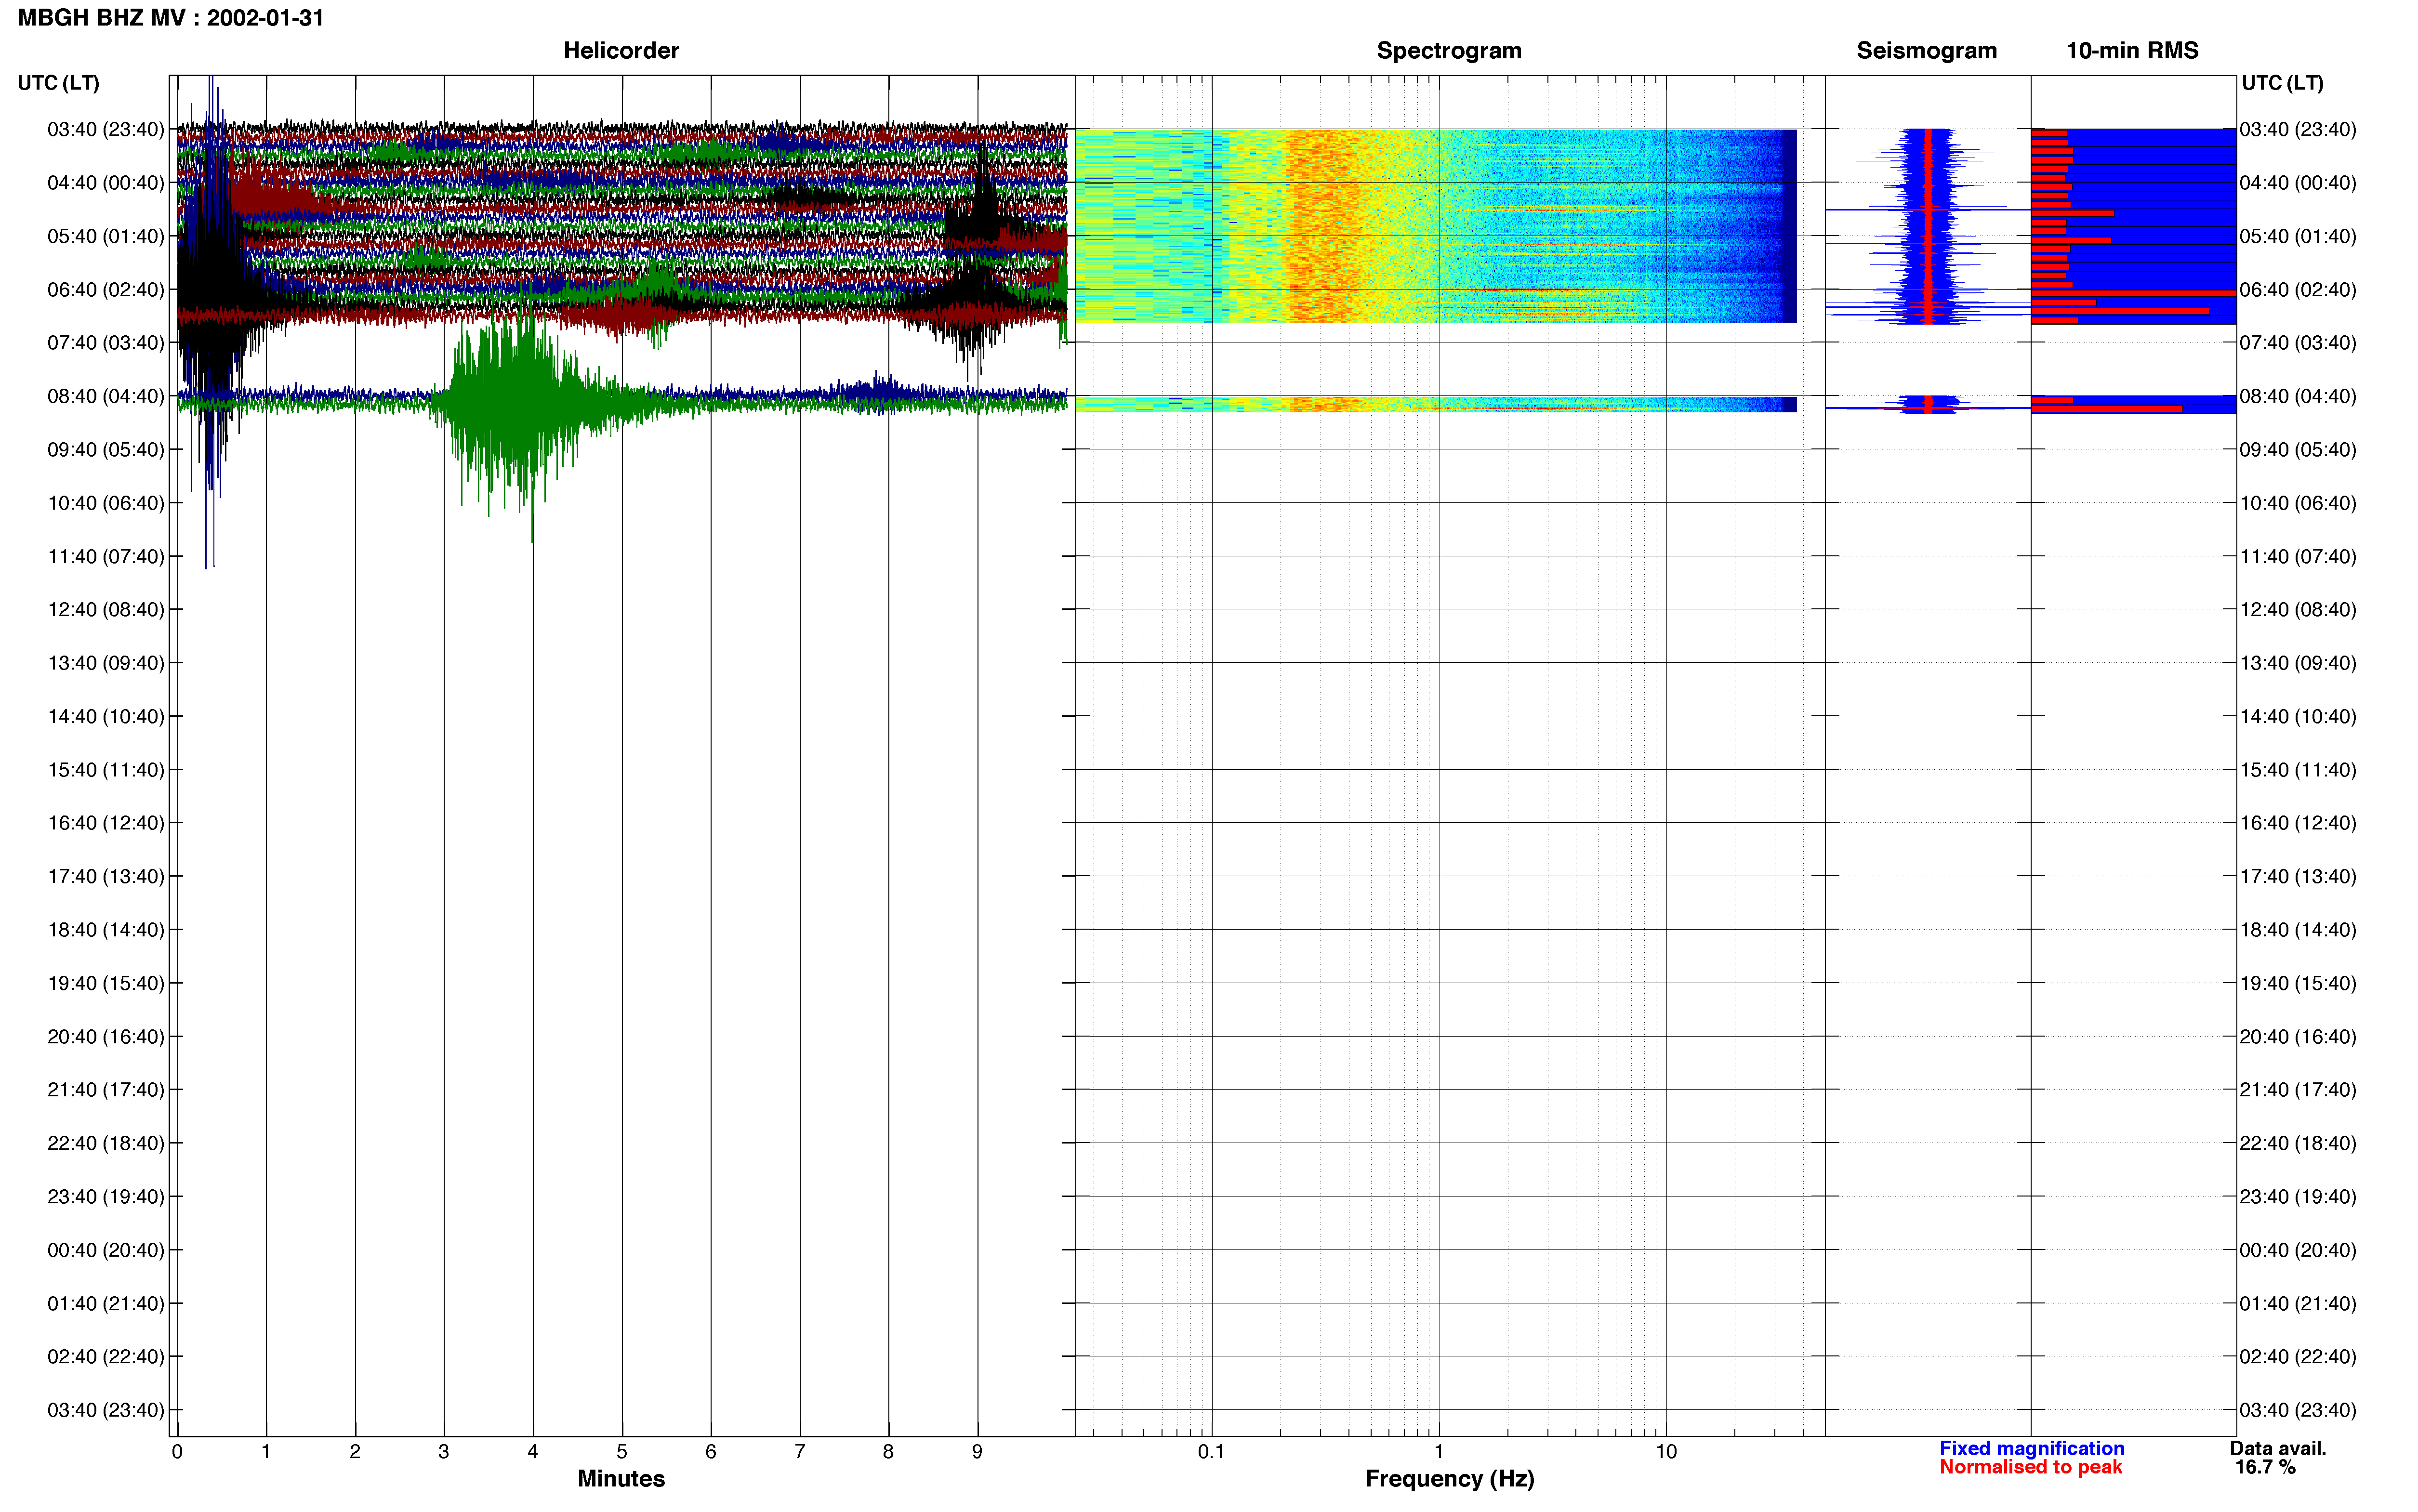Click minute tick label '7' on helicorder
2418x1512 pixels.
[x=800, y=1452]
